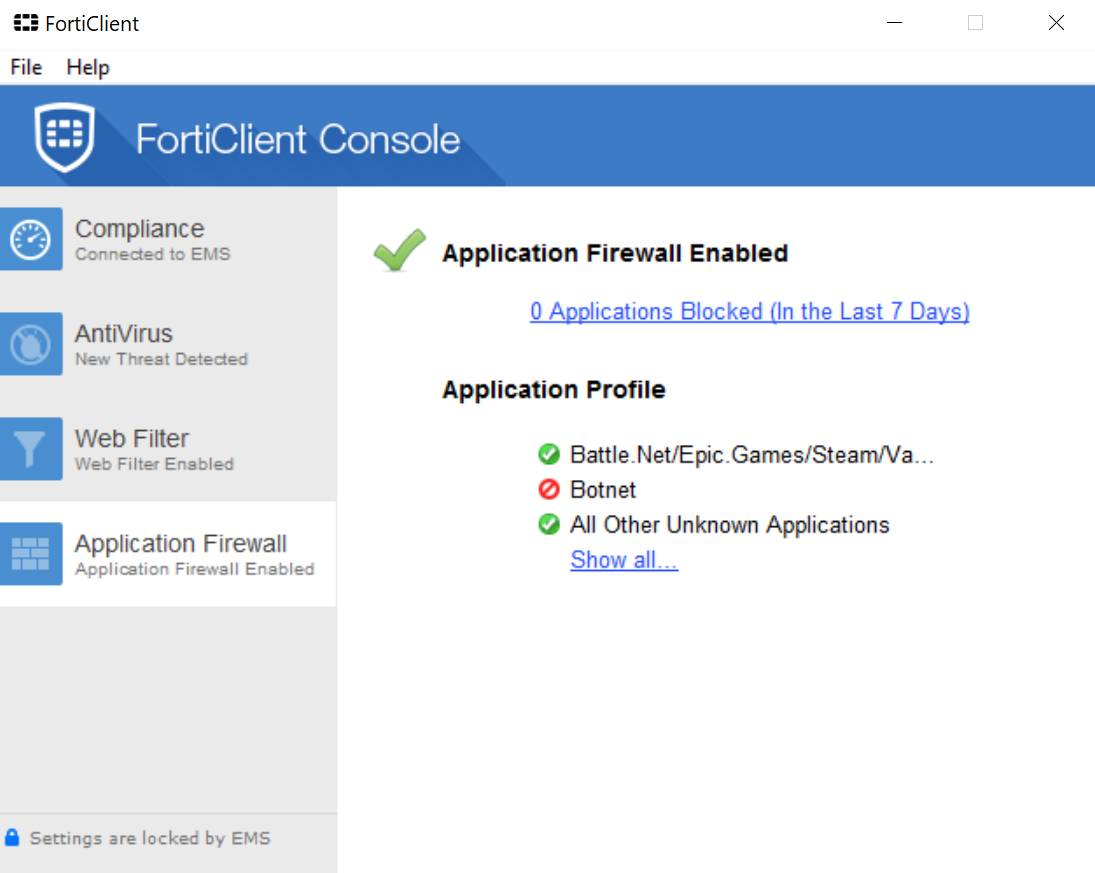
Task: Click the Battle.Net/Epic.Games/Steam profile entry
Action: point(751,455)
